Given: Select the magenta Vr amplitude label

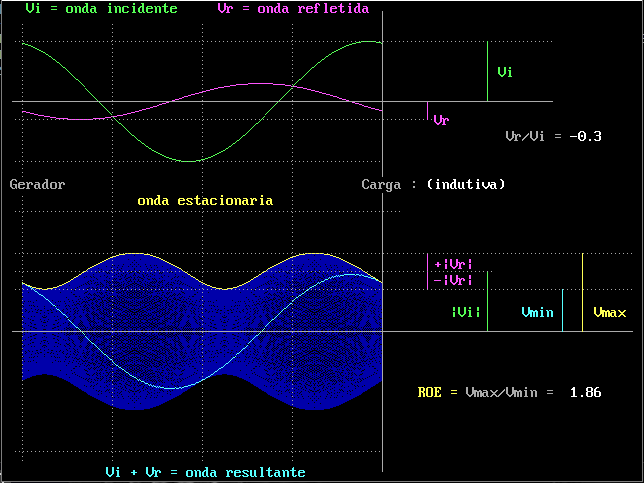Looking at the screenshot, I should pos(442,120).
